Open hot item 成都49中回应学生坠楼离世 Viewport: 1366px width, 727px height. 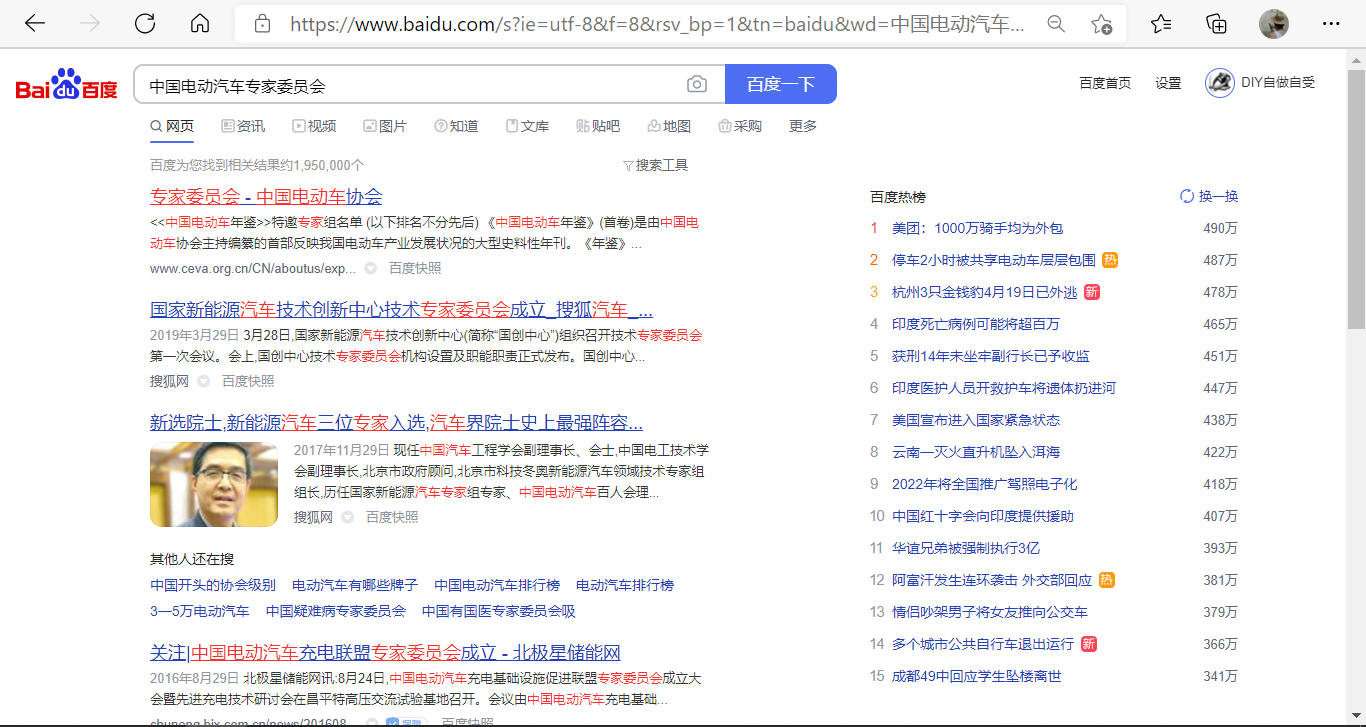point(977,677)
